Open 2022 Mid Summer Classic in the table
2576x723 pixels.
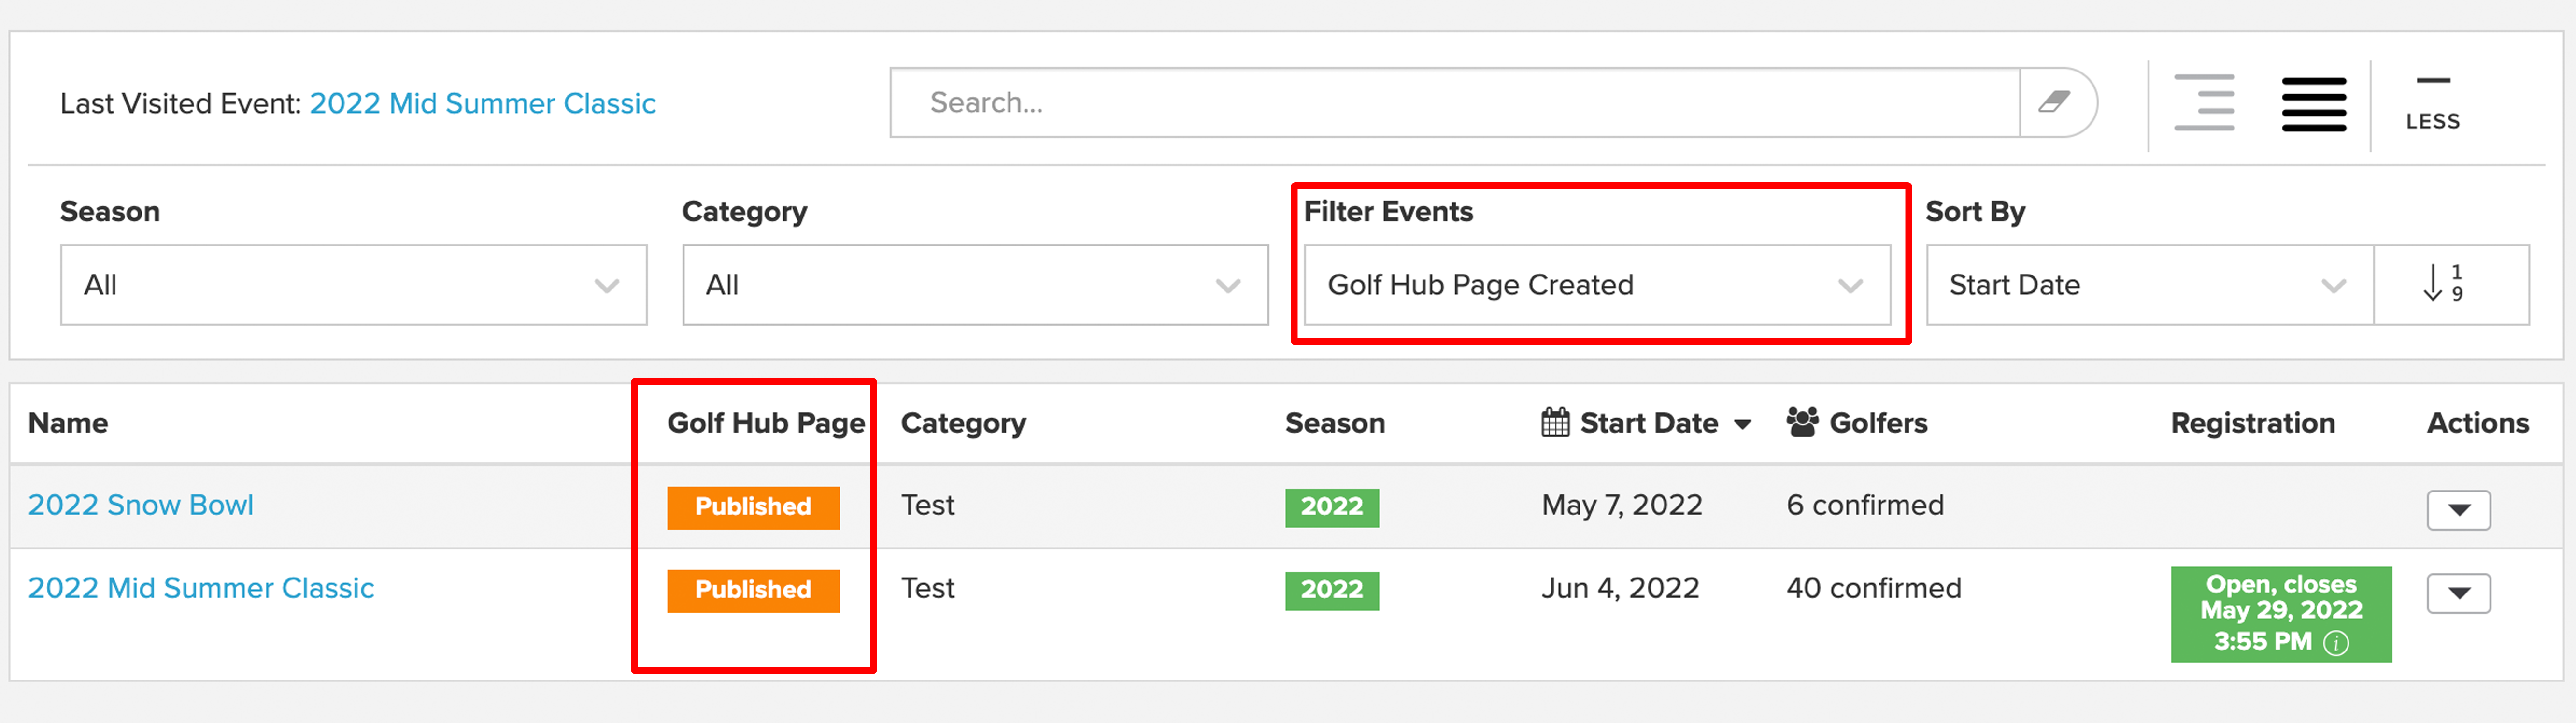(x=201, y=588)
